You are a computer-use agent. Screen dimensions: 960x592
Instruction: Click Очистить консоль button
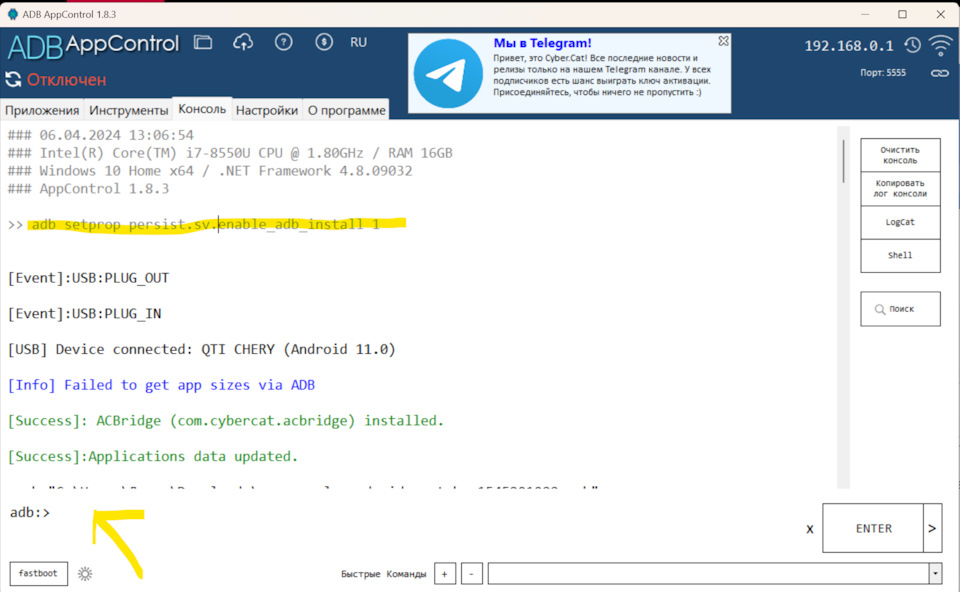coord(900,155)
